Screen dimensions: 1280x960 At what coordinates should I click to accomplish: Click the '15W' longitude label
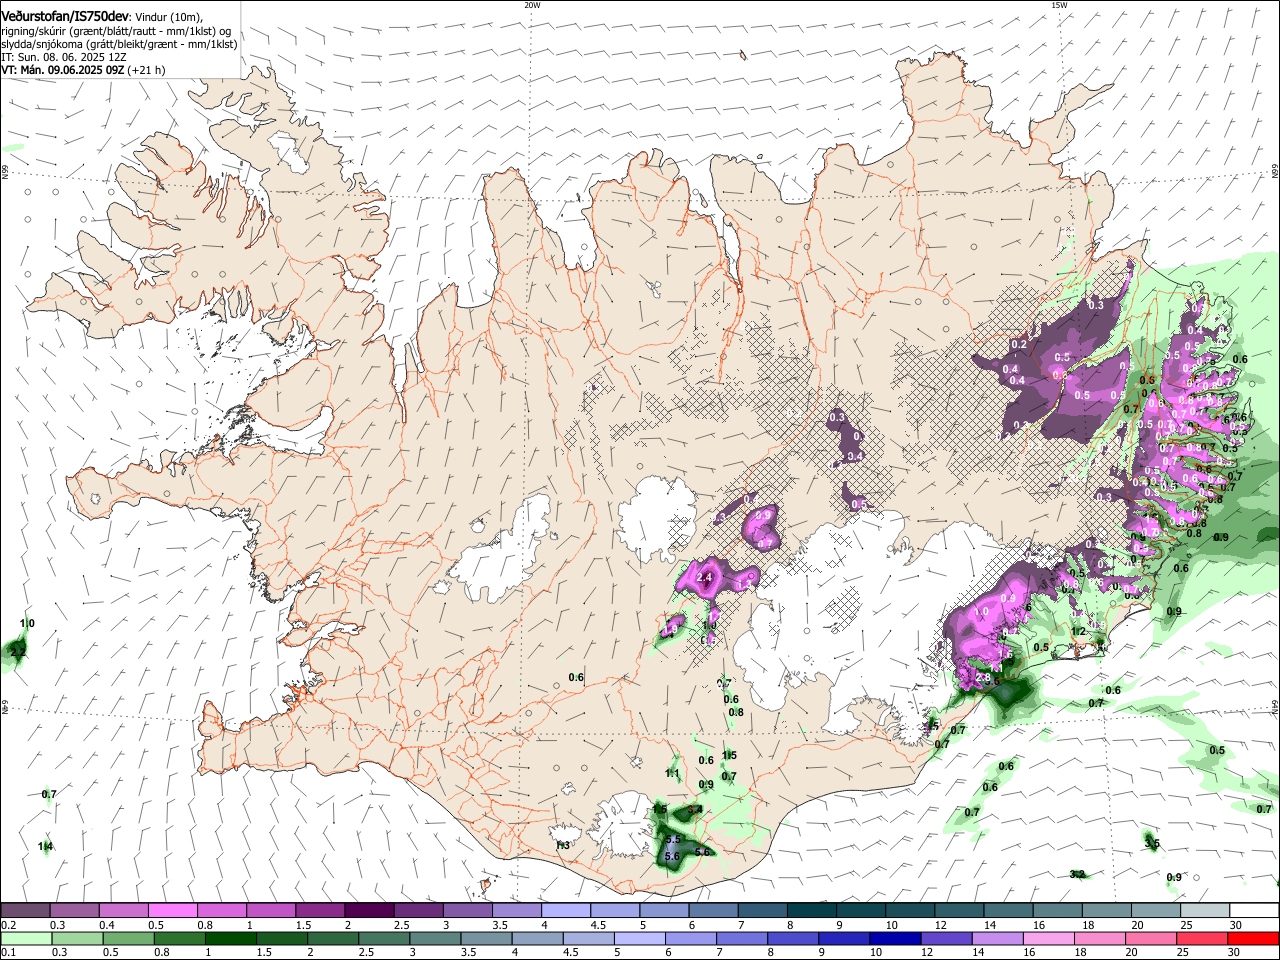1059,5
